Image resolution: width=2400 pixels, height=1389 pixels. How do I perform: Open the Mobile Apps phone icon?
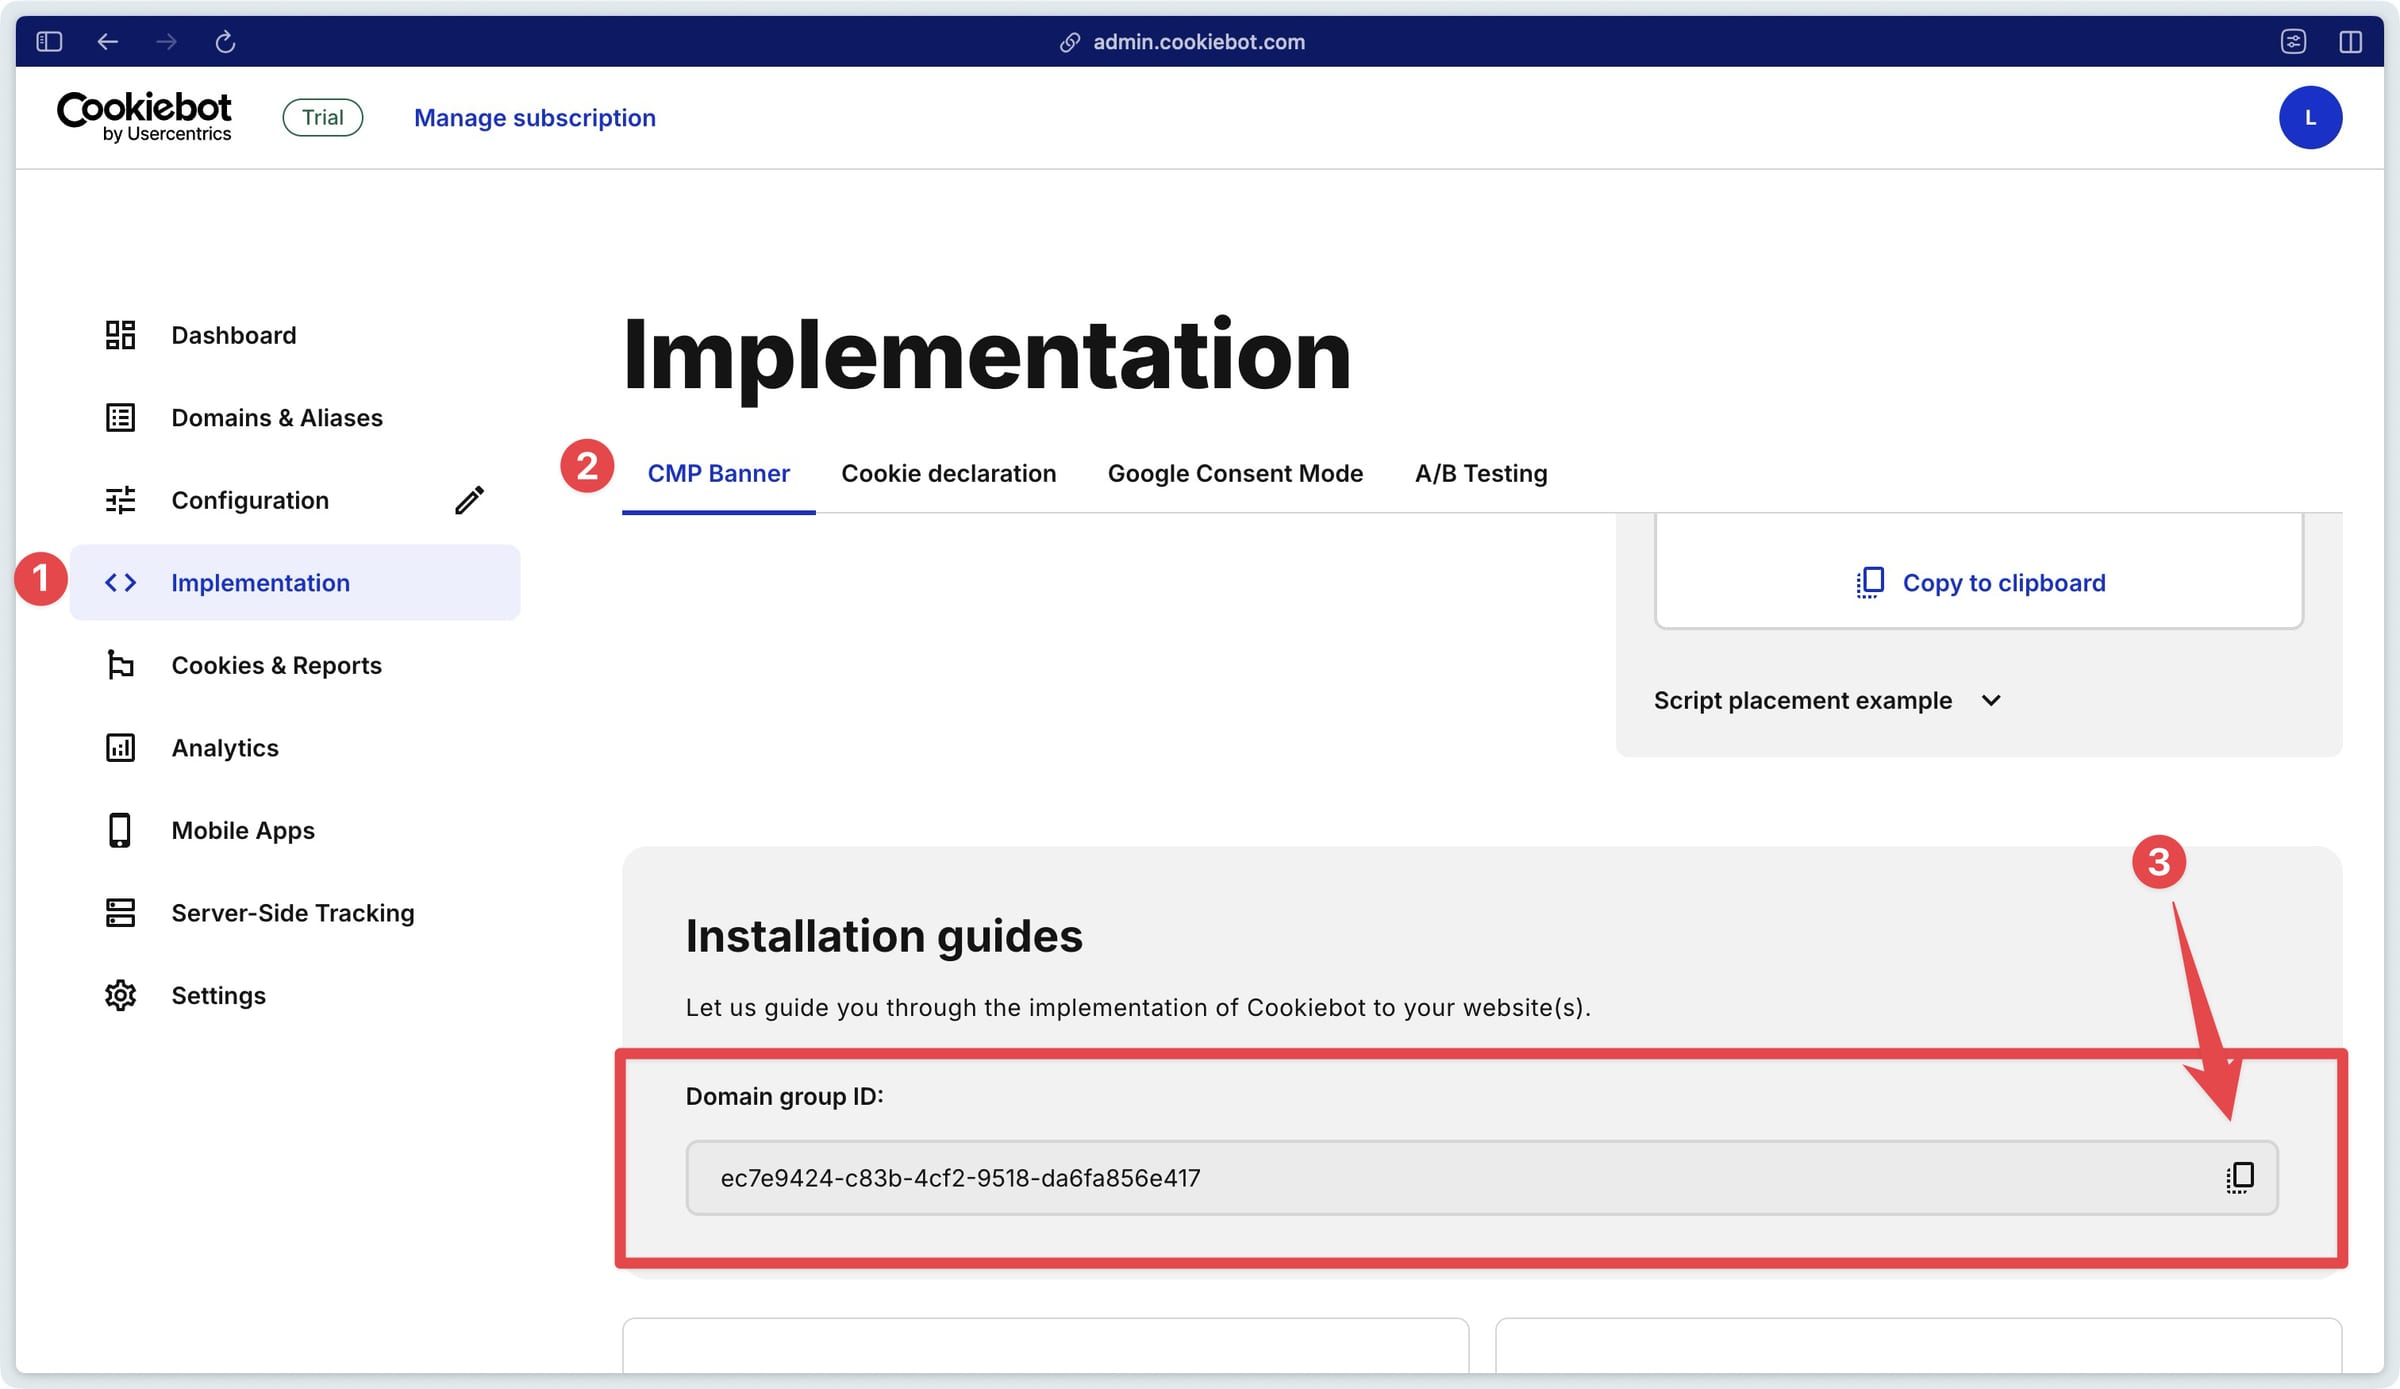120,830
